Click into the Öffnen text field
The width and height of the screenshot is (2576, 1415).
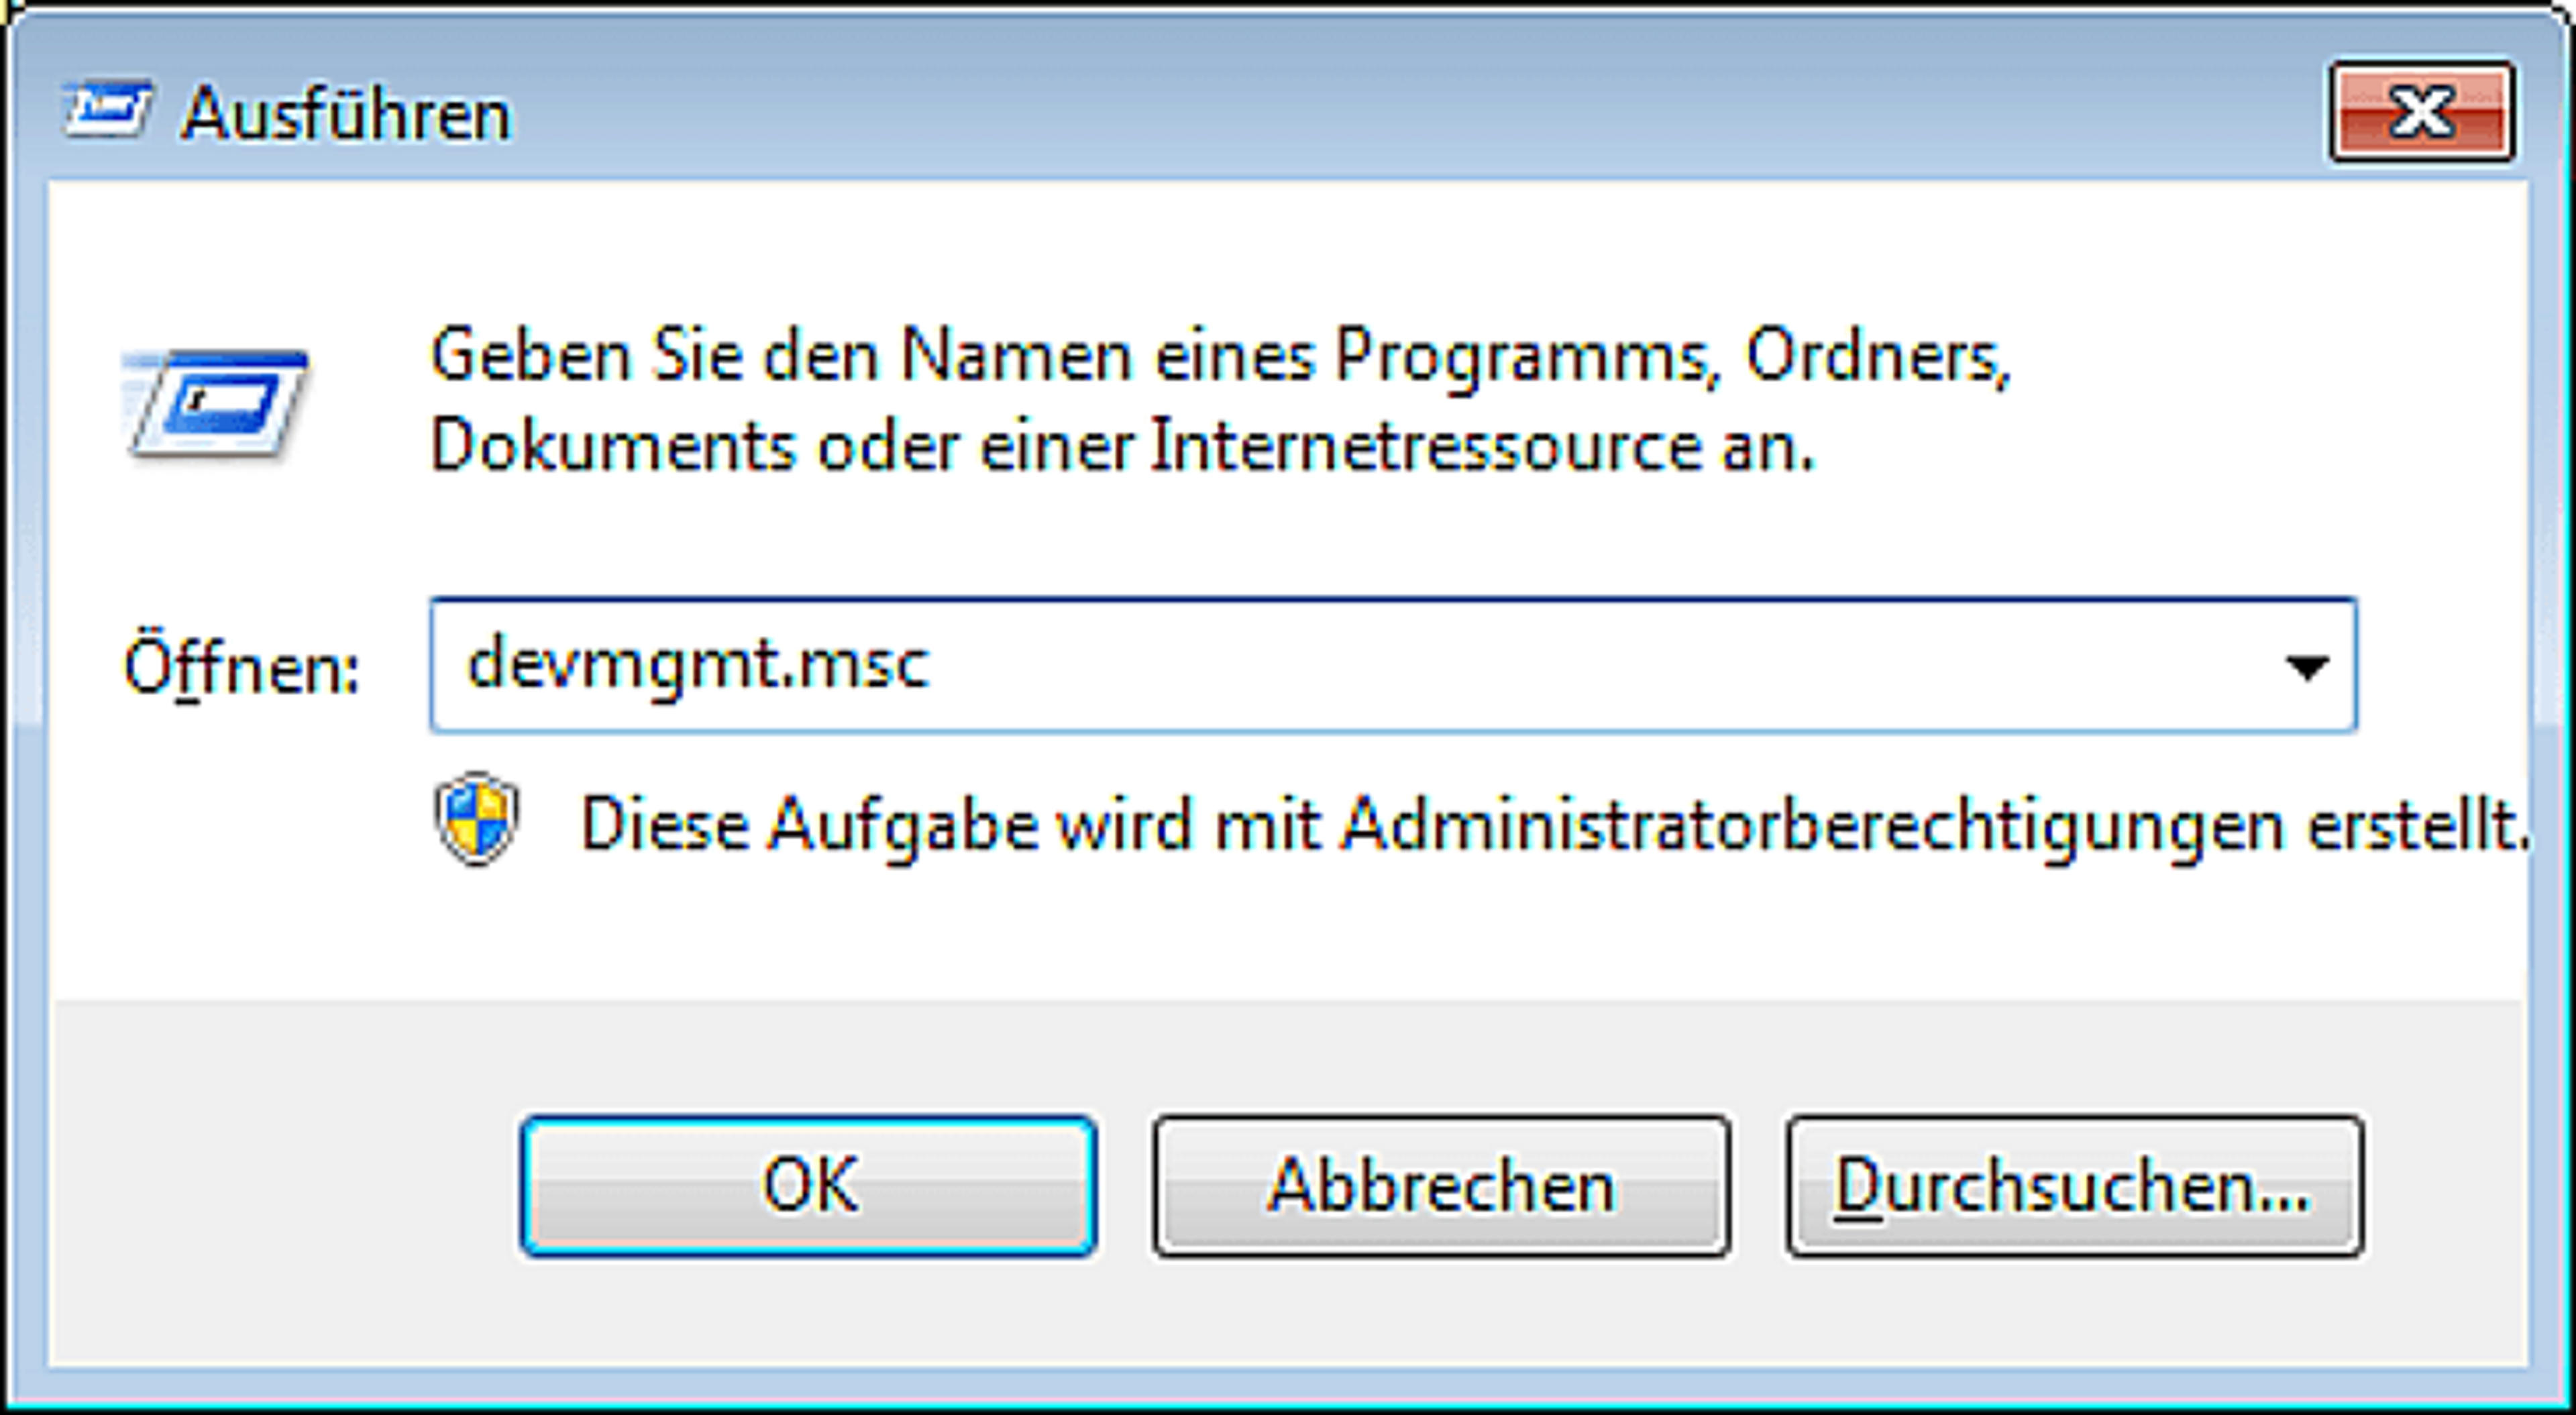pos(1393,666)
